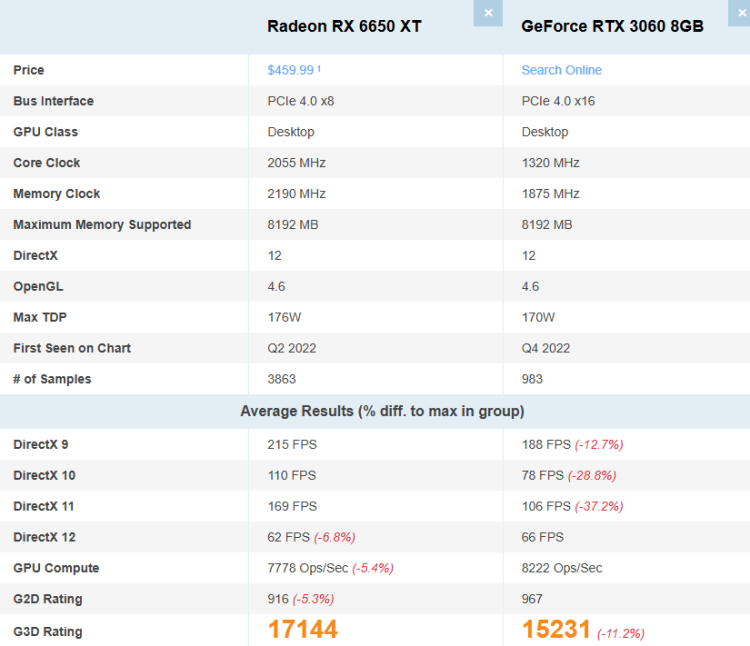Image resolution: width=750 pixels, height=646 pixels.
Task: Select the 215 FPS value
Action: pyautogui.click(x=292, y=444)
